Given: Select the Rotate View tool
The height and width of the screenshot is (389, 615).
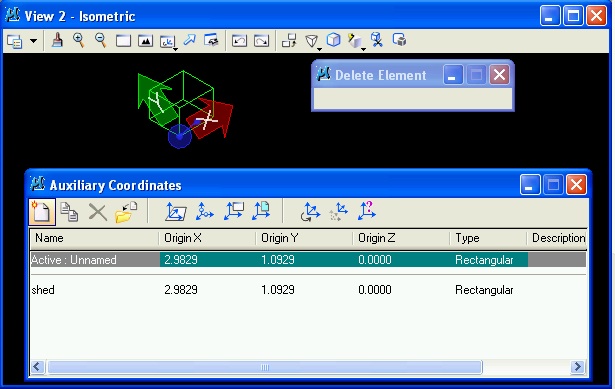Looking at the screenshot, I should click(x=167, y=42).
